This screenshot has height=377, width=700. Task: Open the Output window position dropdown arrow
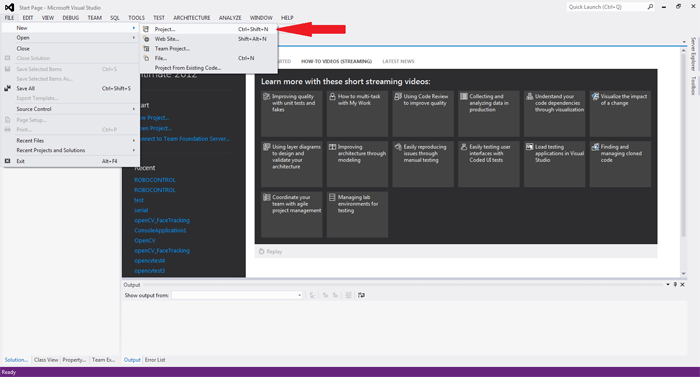[668, 285]
